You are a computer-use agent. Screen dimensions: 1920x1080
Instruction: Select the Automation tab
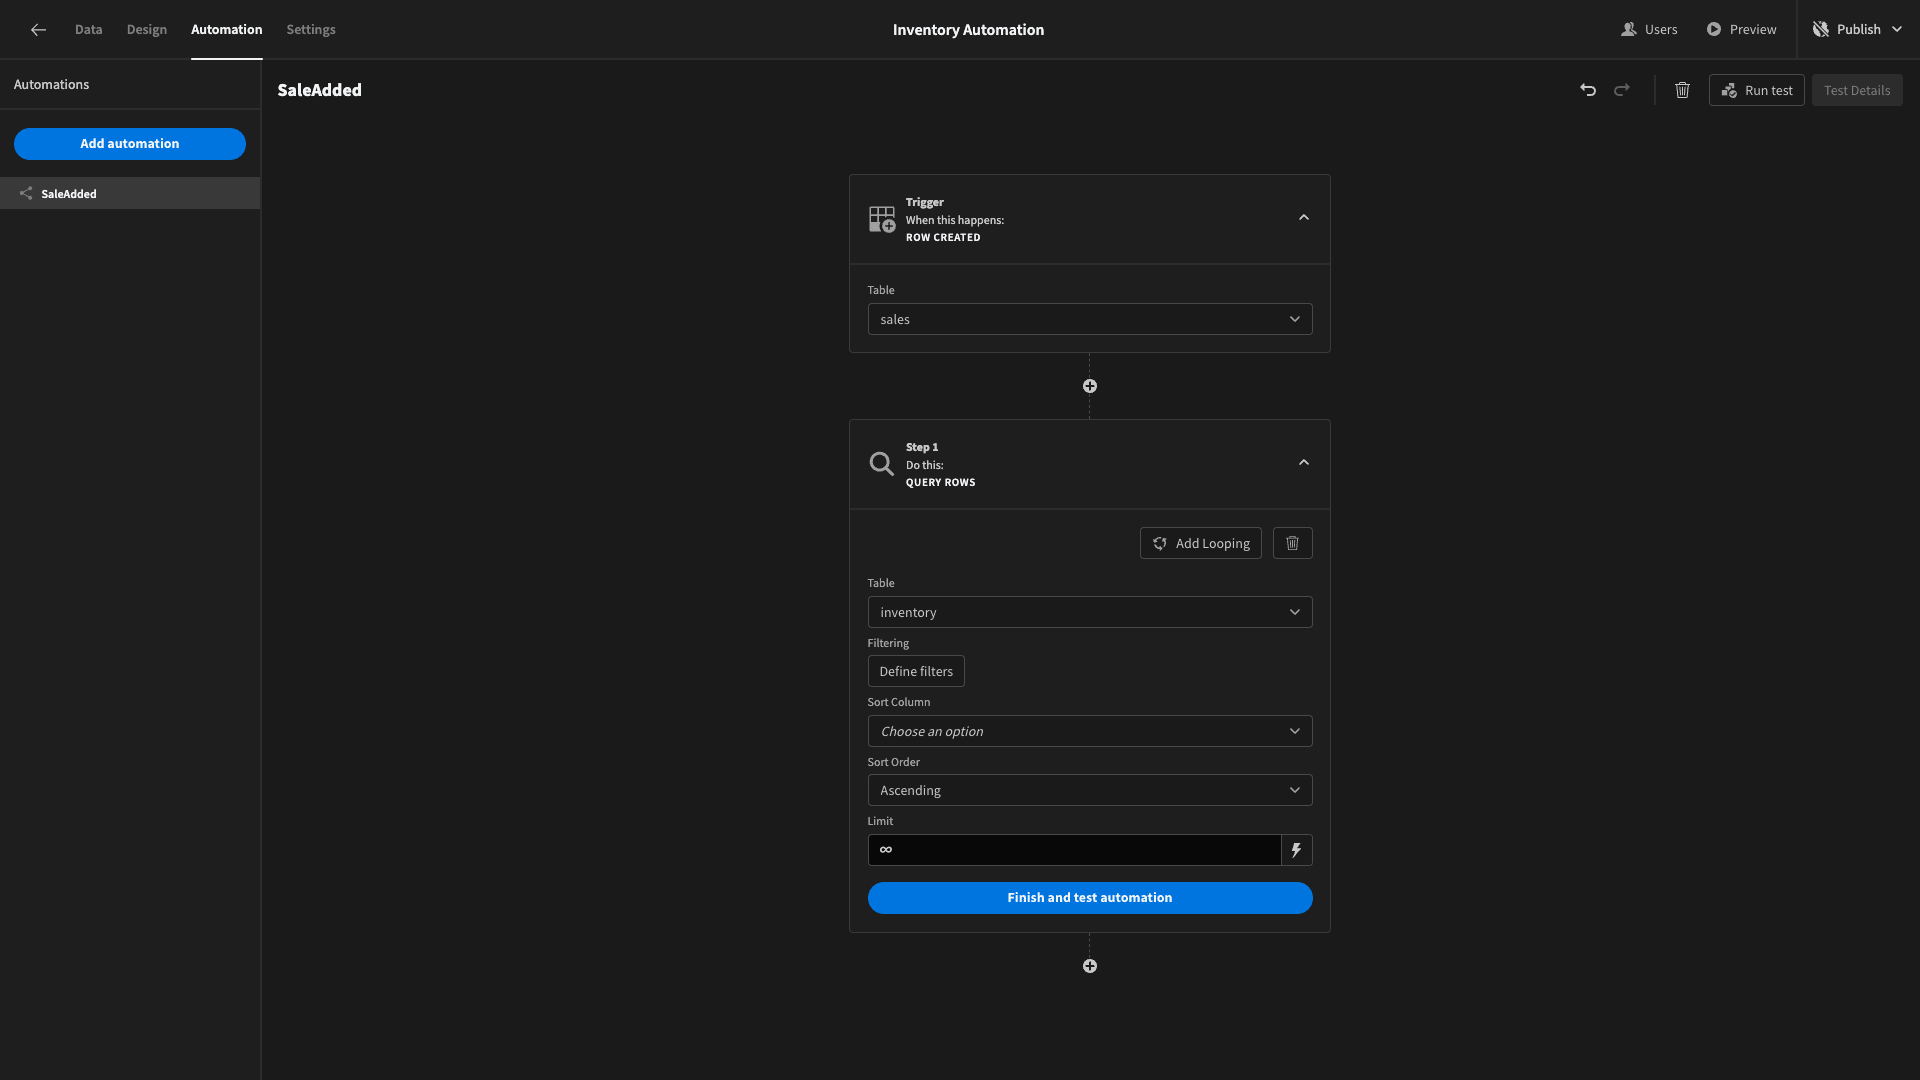tap(227, 30)
